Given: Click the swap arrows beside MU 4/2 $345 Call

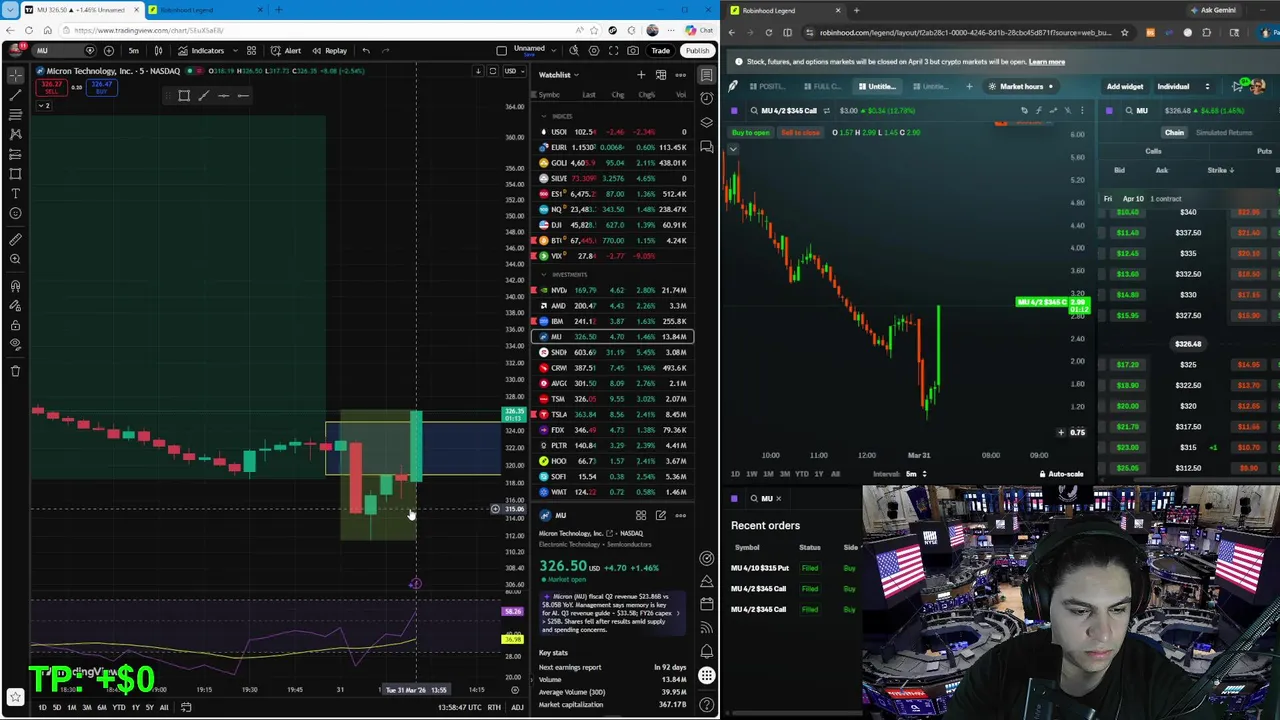Looking at the screenshot, I should coord(825,110).
